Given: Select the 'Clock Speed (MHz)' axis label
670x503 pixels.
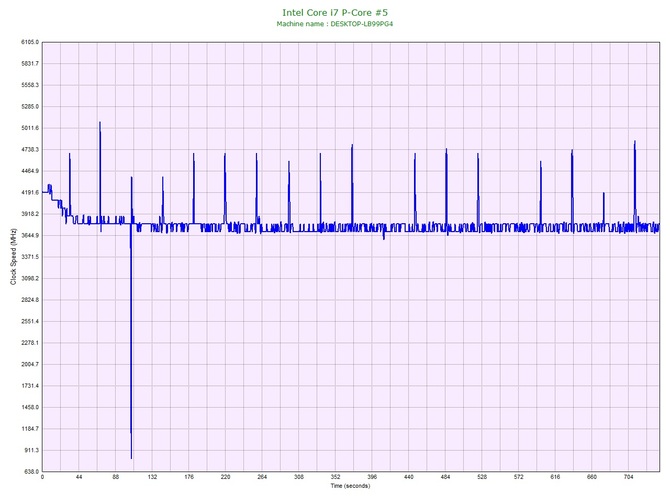Looking at the screenshot, I should point(13,257).
